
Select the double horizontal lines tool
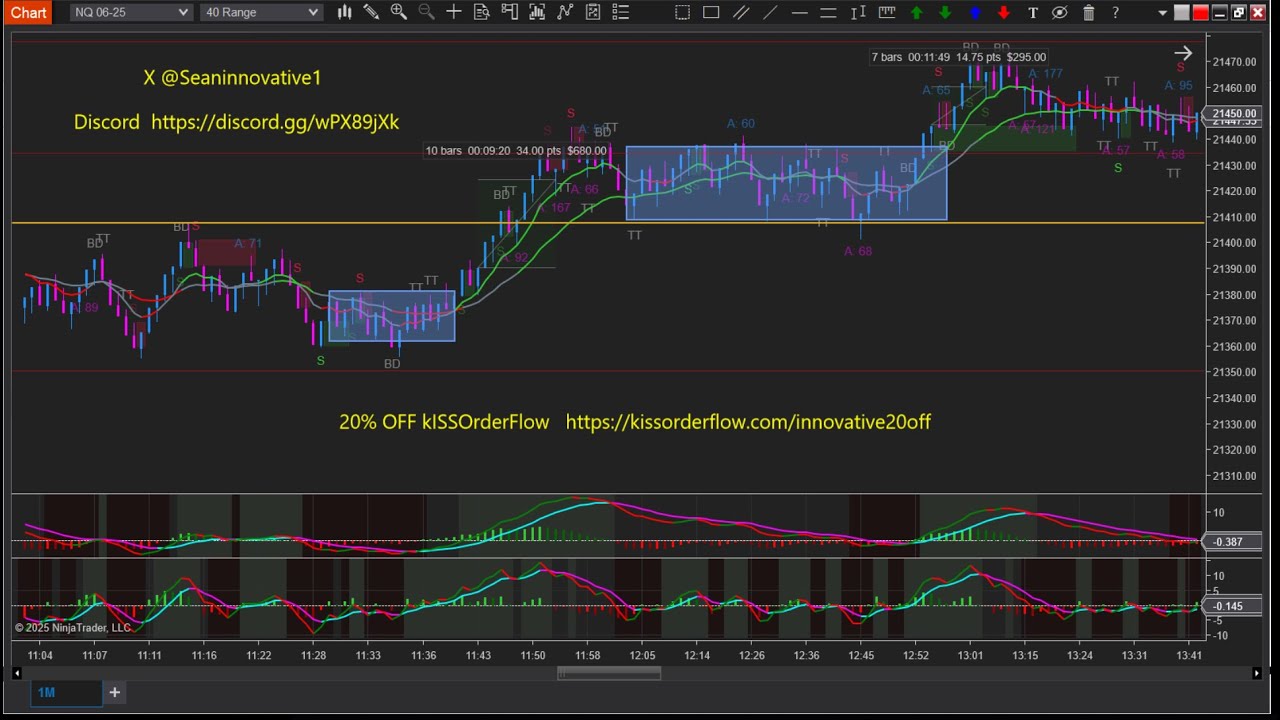[828, 12]
